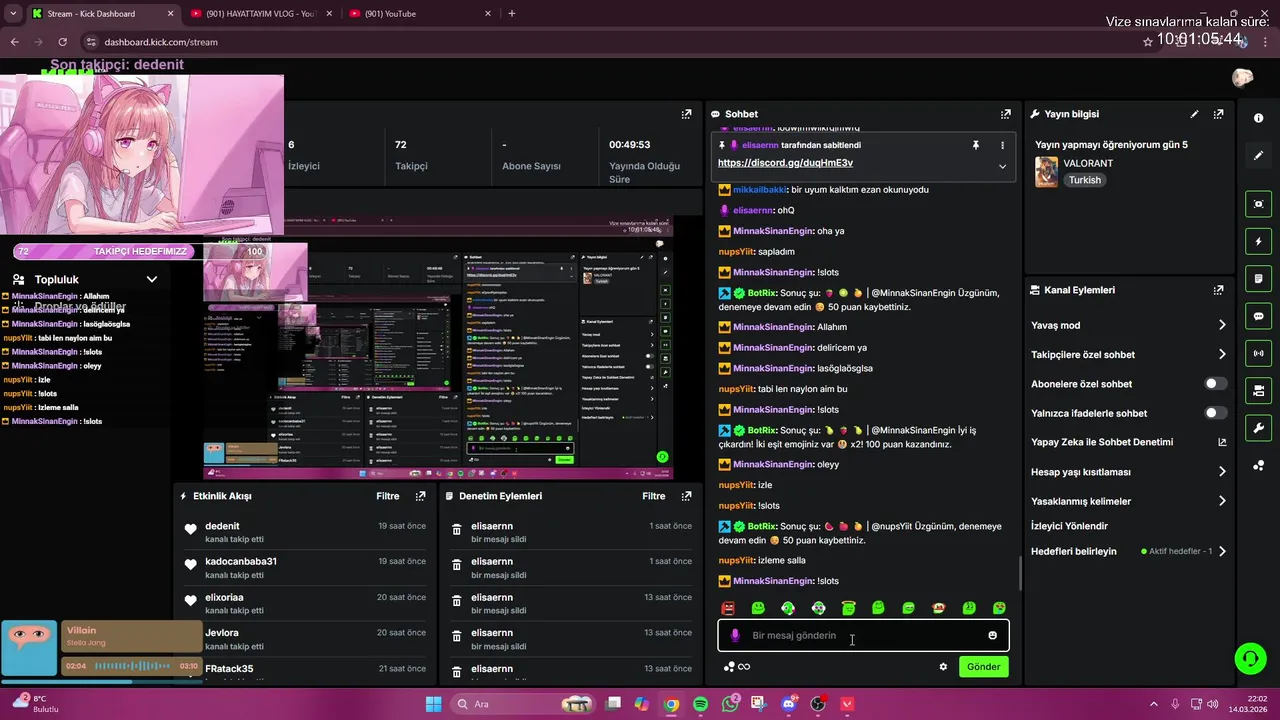
Task: Expand Yavaş mod options
Action: [1222, 325]
